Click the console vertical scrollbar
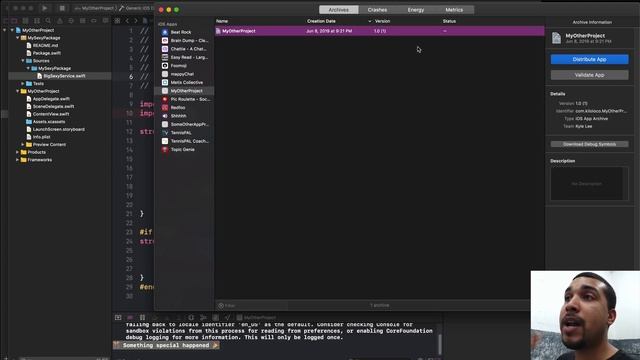 click(440, 344)
